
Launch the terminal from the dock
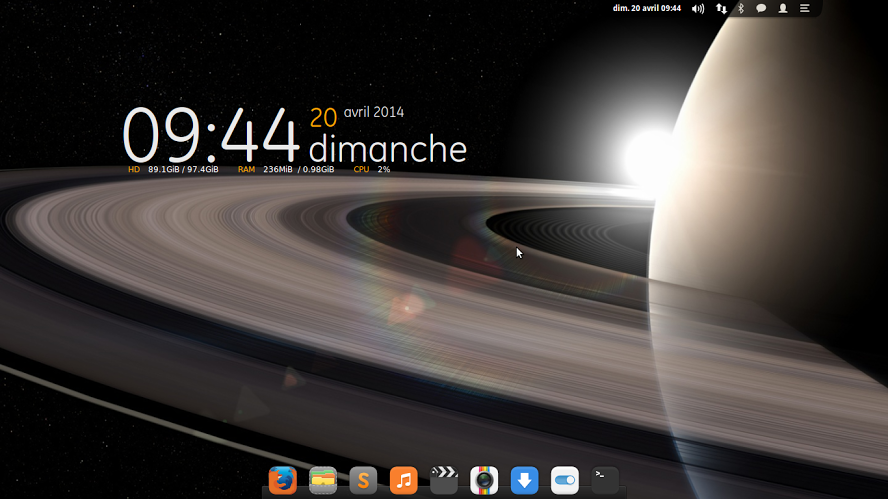(605, 480)
